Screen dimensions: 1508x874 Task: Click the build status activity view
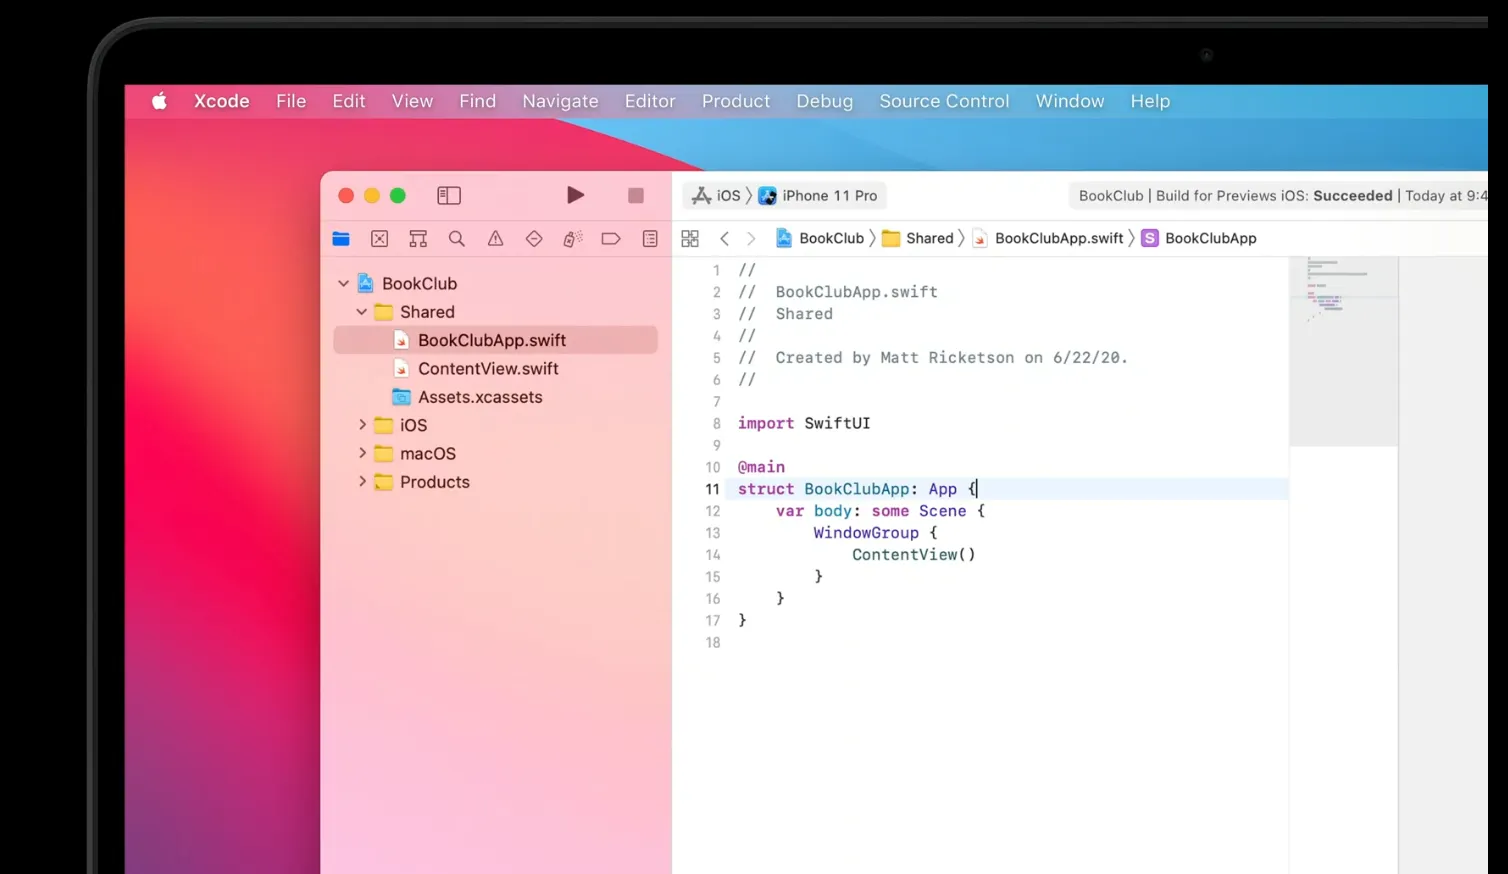[1279, 196]
